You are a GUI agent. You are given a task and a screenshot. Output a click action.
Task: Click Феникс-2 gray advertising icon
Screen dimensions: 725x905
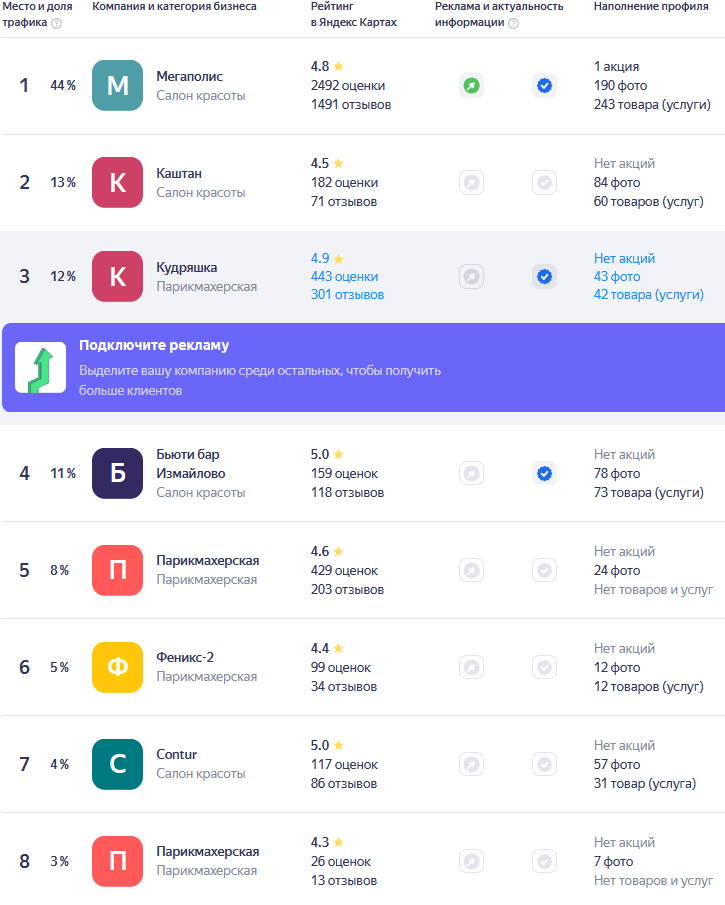pos(471,667)
